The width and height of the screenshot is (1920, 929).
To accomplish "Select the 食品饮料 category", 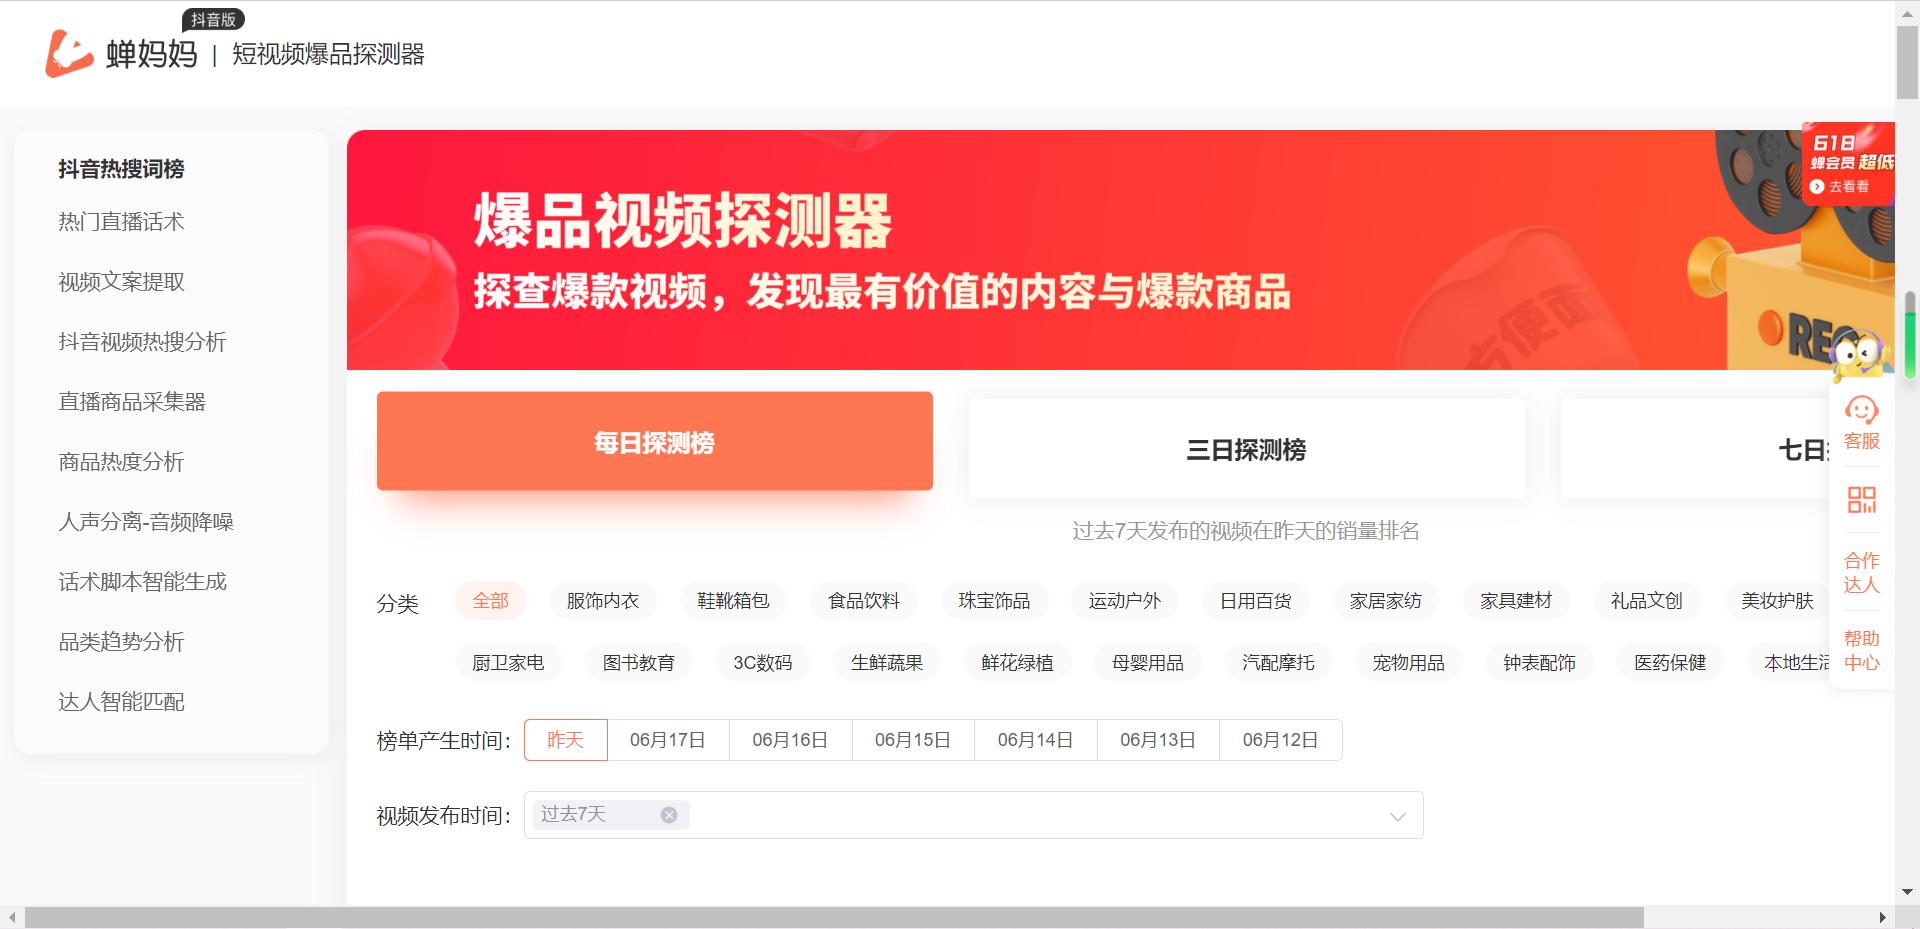I will point(863,601).
